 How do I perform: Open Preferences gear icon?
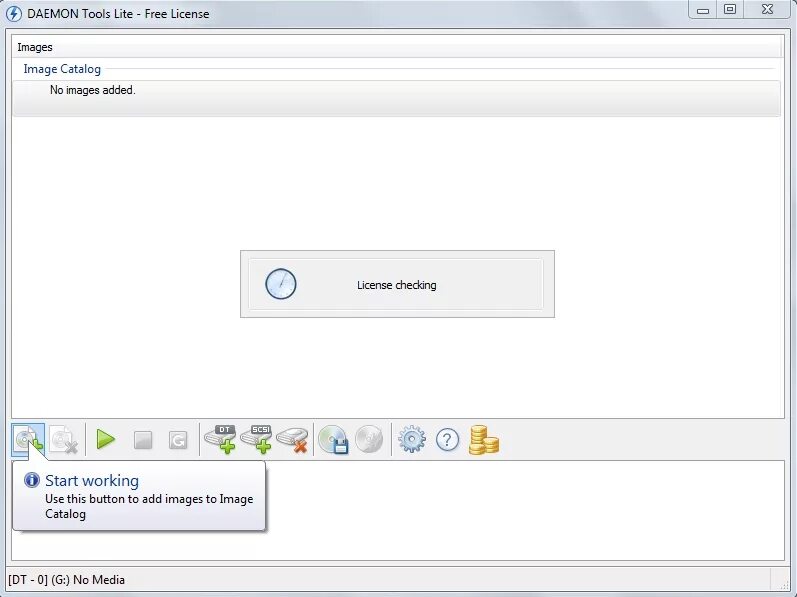click(412, 439)
